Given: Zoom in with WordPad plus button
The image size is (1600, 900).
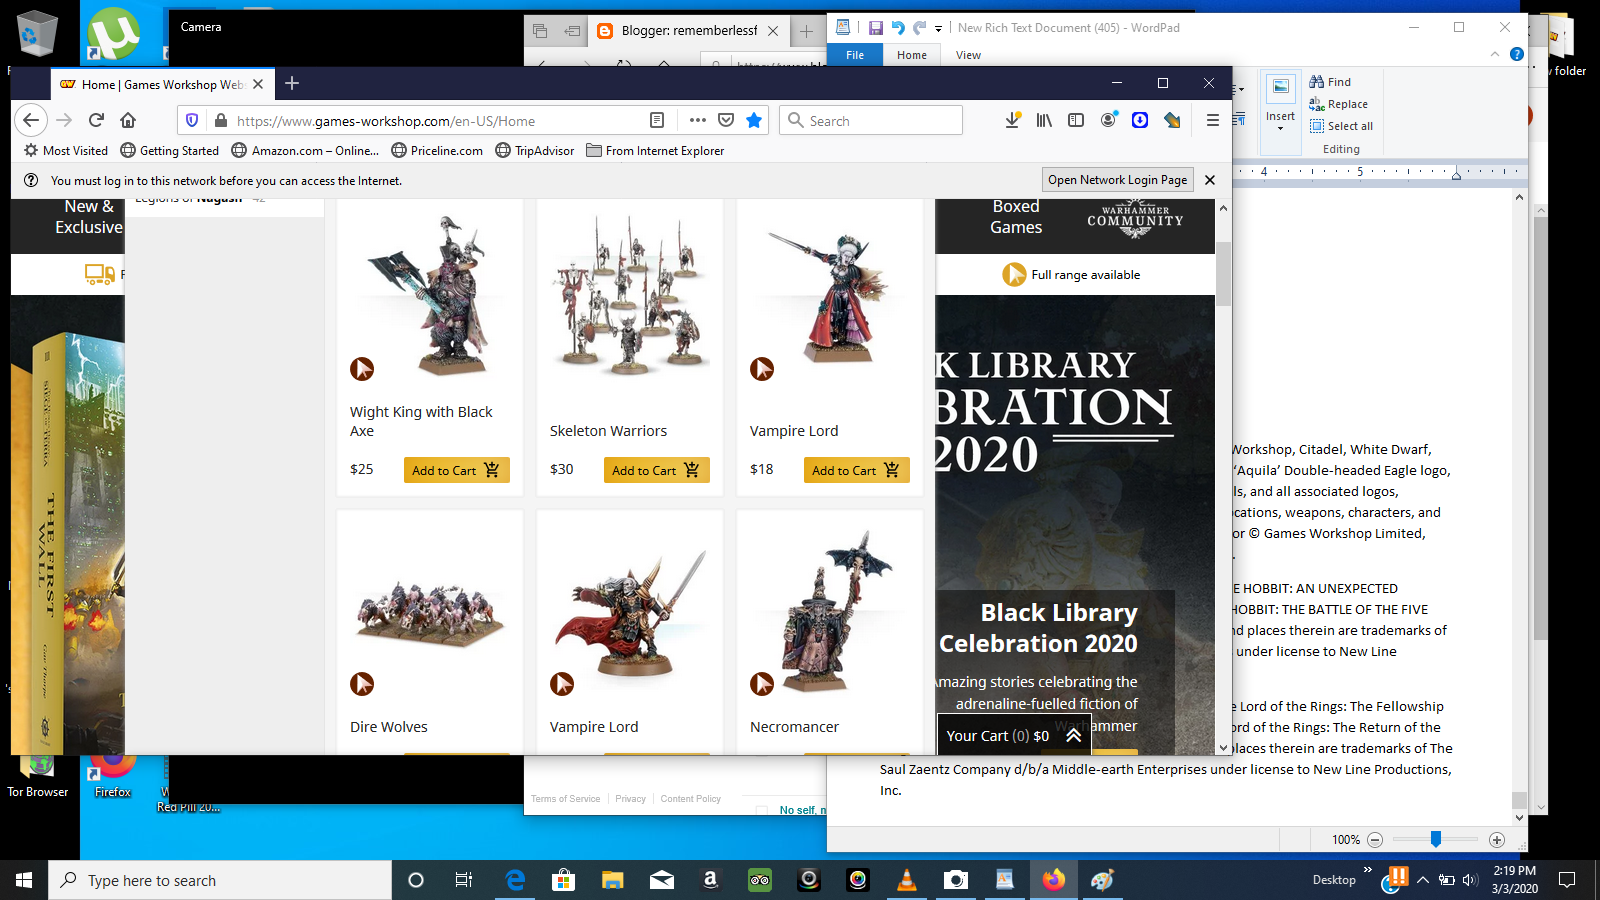Looking at the screenshot, I should 1497,840.
